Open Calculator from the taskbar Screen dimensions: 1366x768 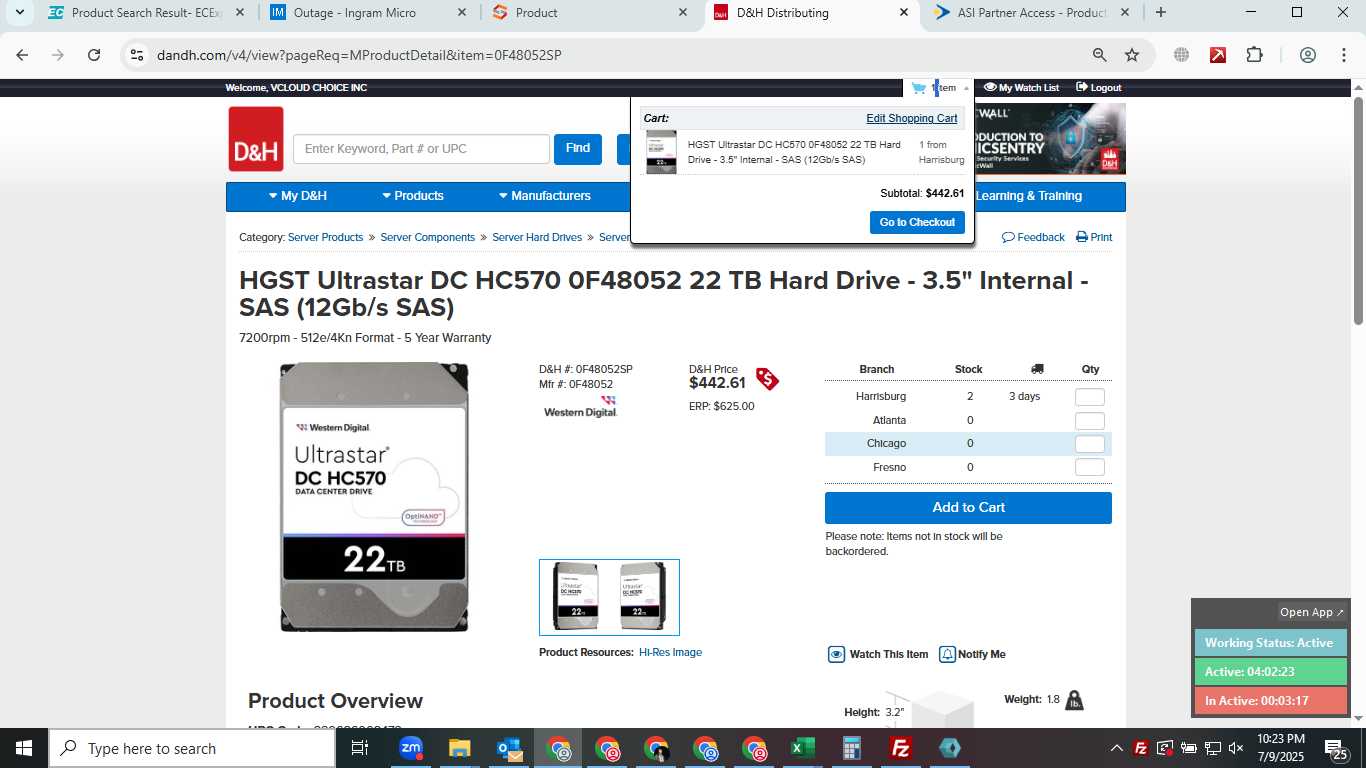(851, 748)
